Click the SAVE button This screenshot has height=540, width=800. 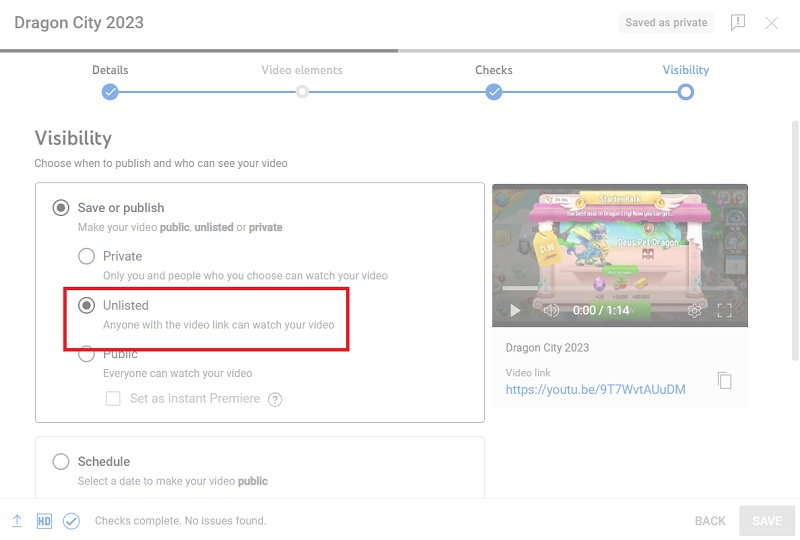tap(767, 521)
